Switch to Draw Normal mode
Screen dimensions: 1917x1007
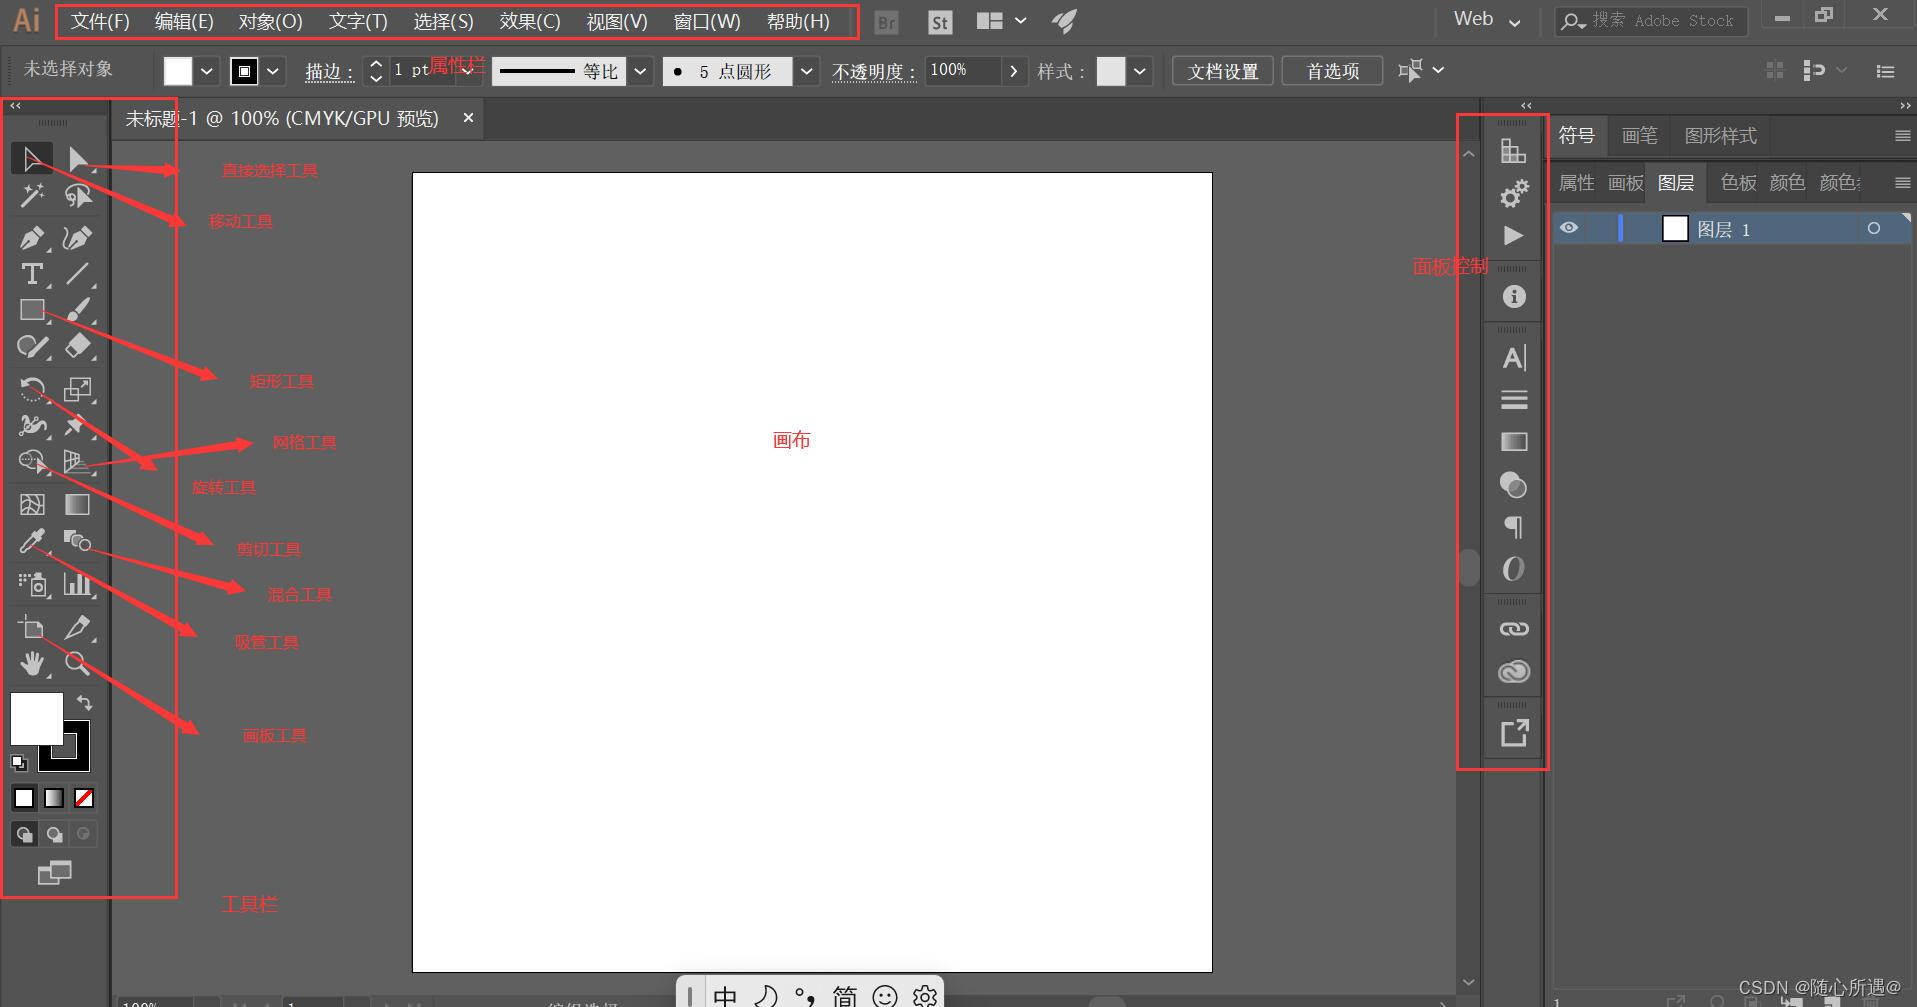point(24,834)
